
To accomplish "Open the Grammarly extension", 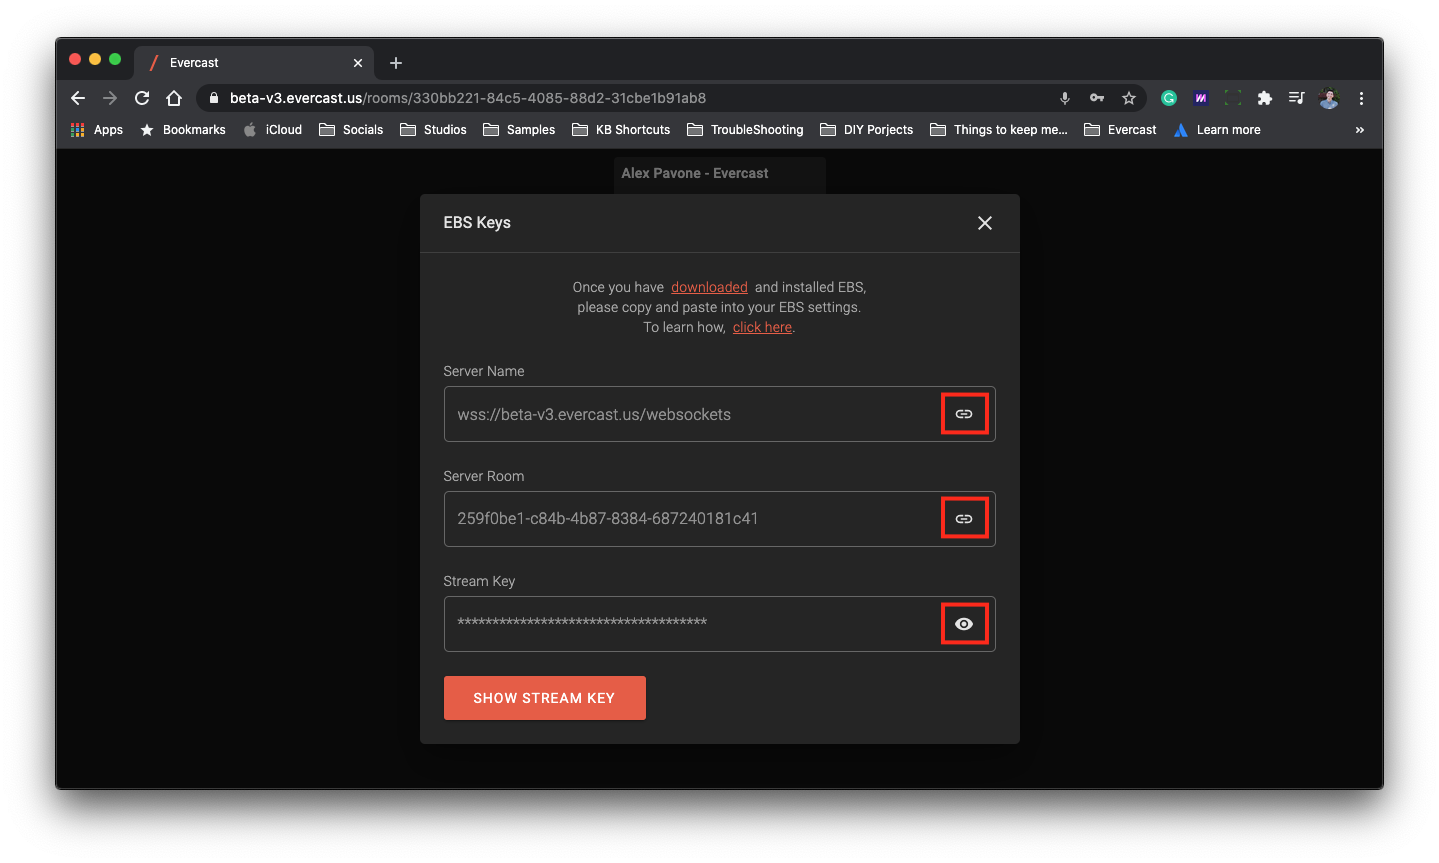I will point(1169,98).
